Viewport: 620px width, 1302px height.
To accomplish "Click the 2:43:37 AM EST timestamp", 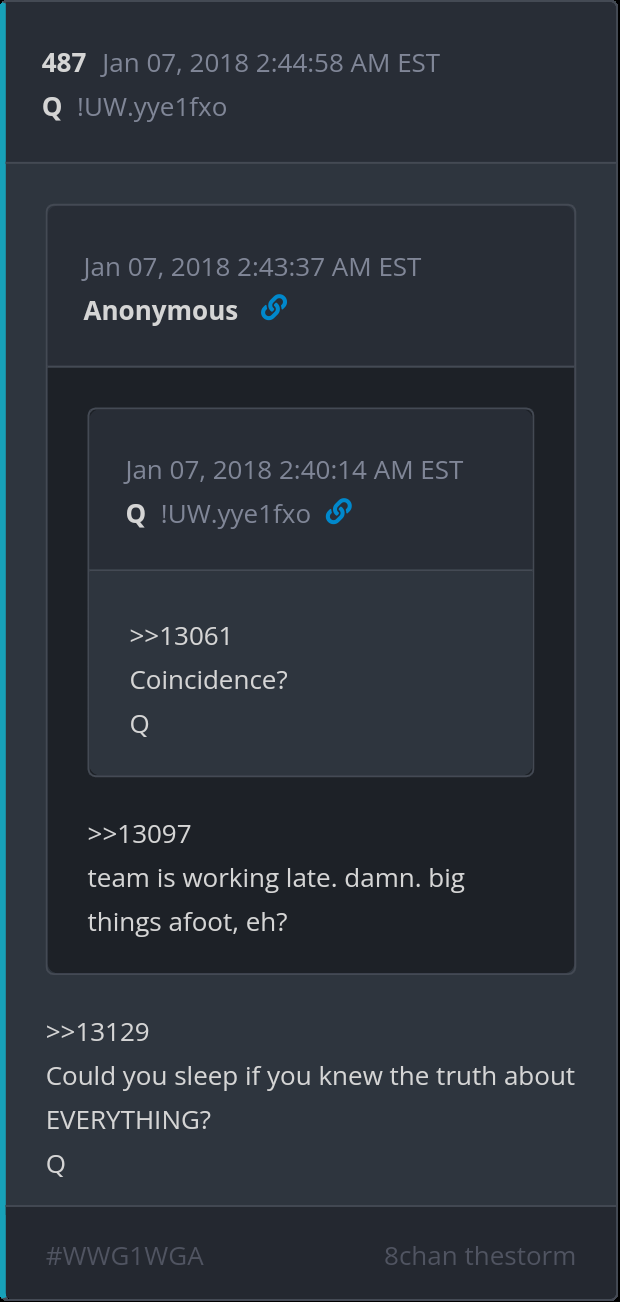I will (x=252, y=267).
